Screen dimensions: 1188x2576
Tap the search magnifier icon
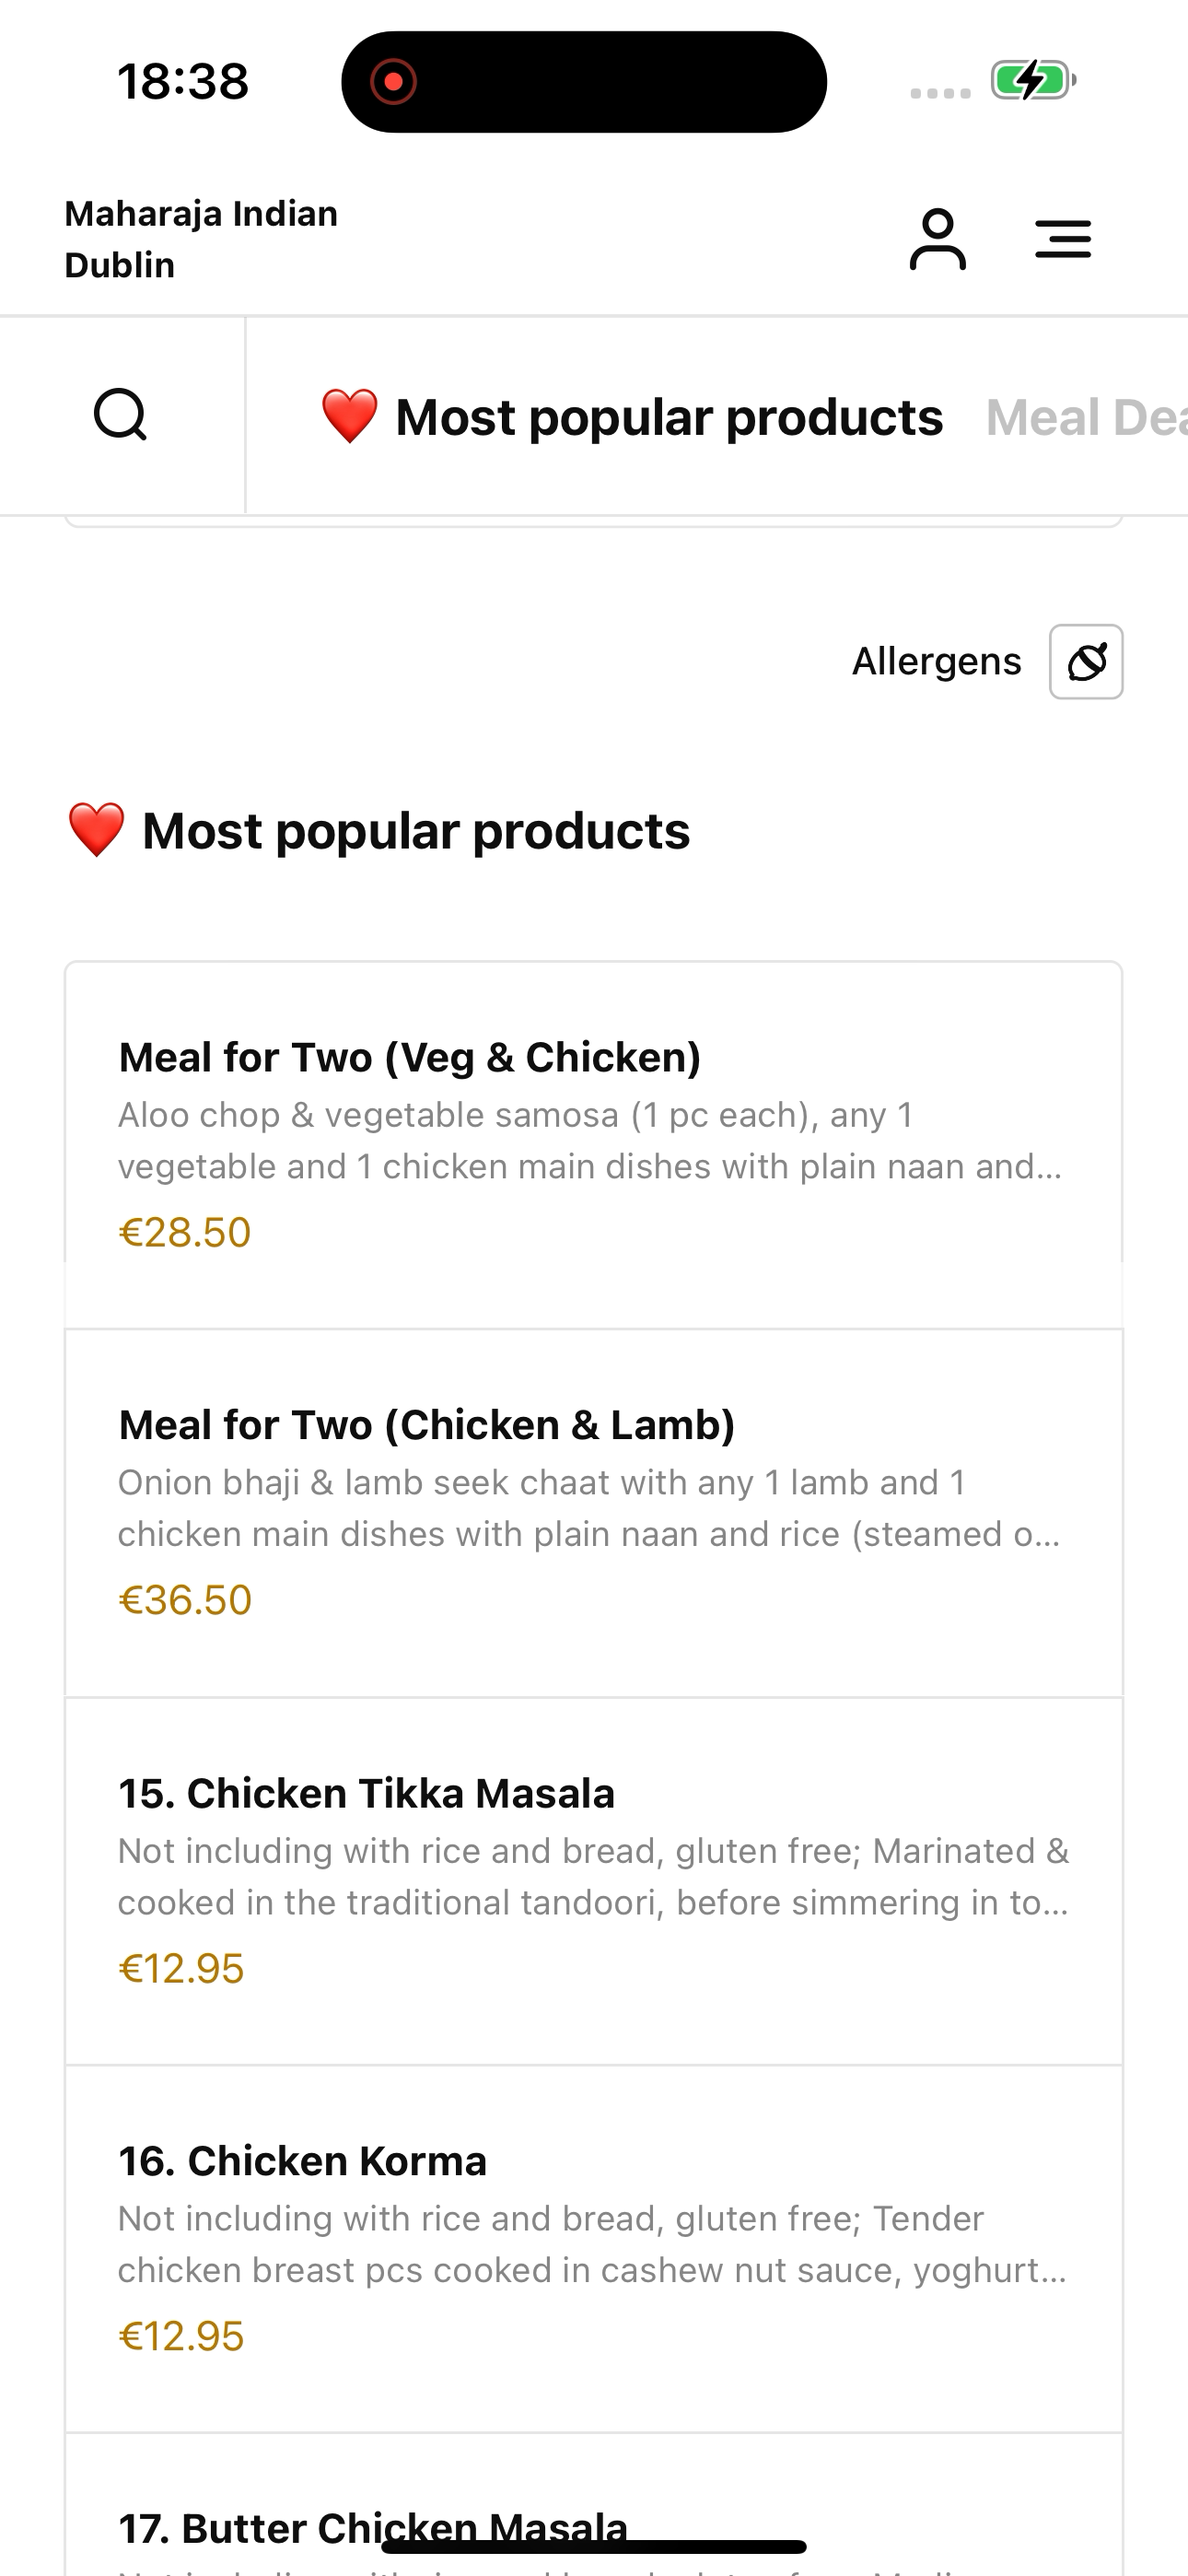coord(121,415)
